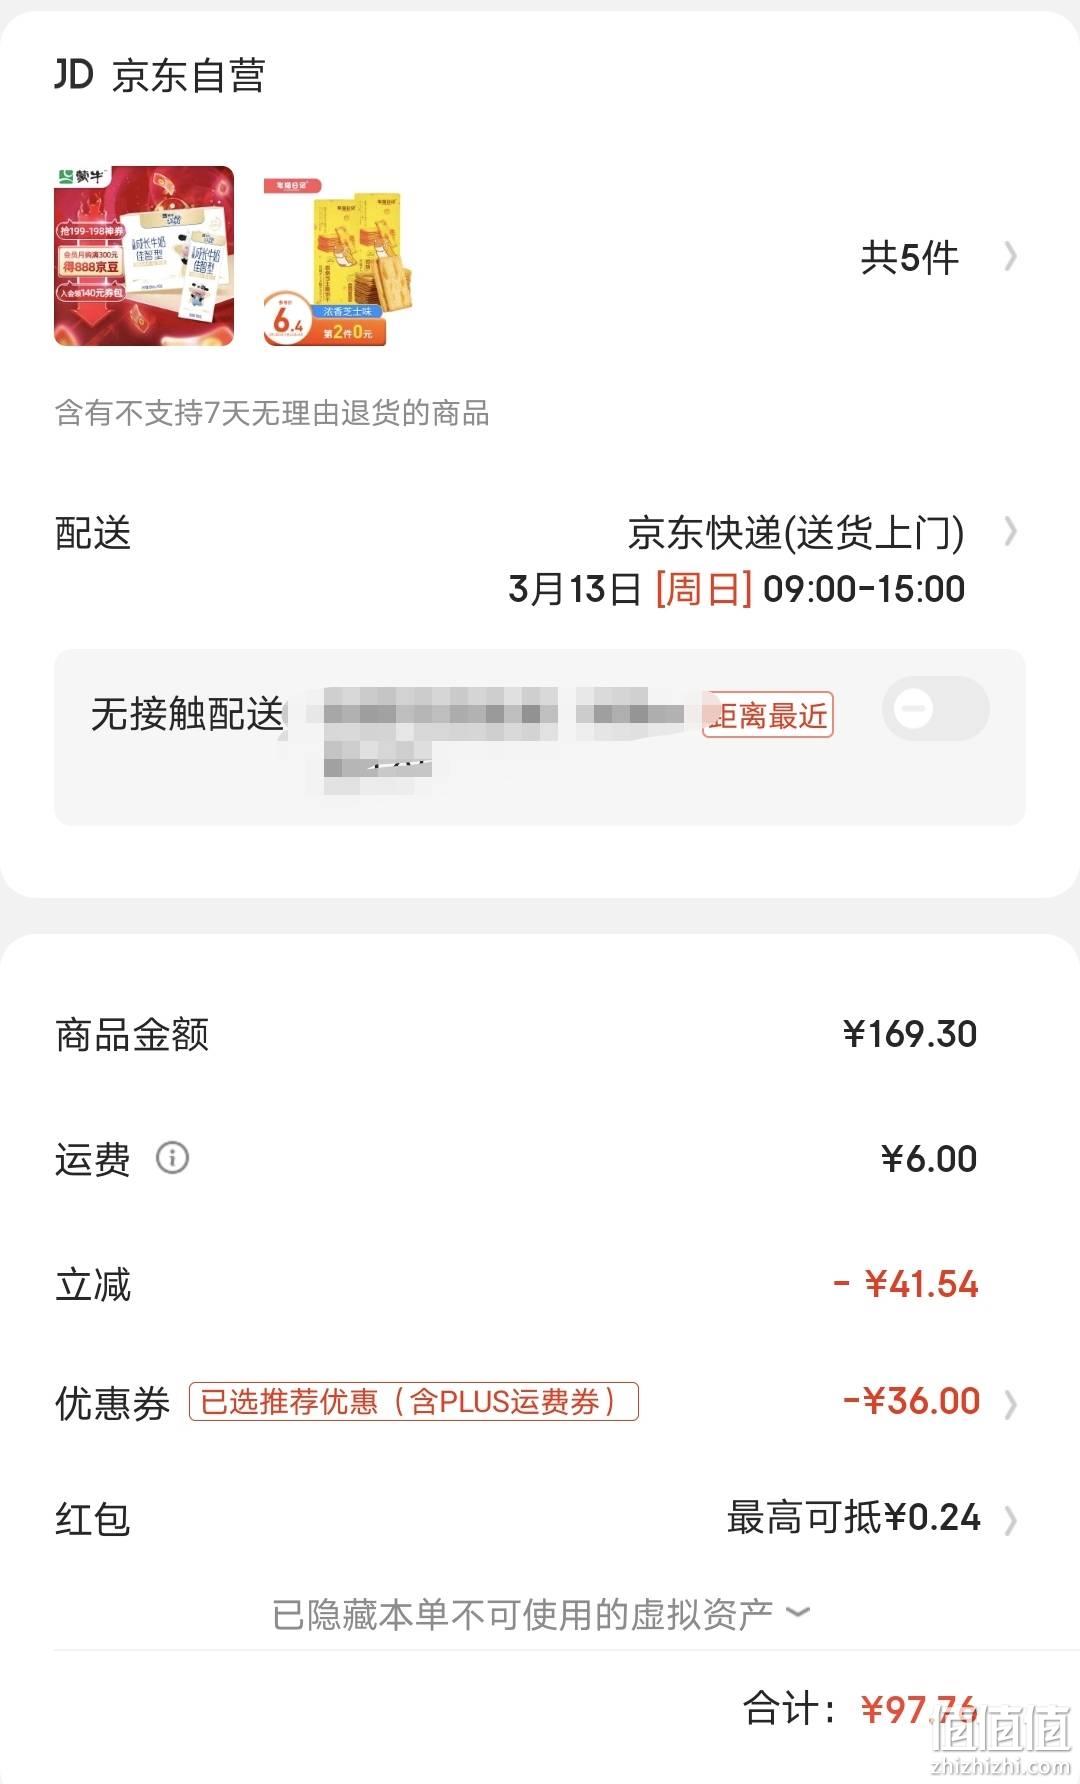The image size is (1080, 1784).
Task: Open the 优惠券 selection chevron
Action: coord(1010,1404)
